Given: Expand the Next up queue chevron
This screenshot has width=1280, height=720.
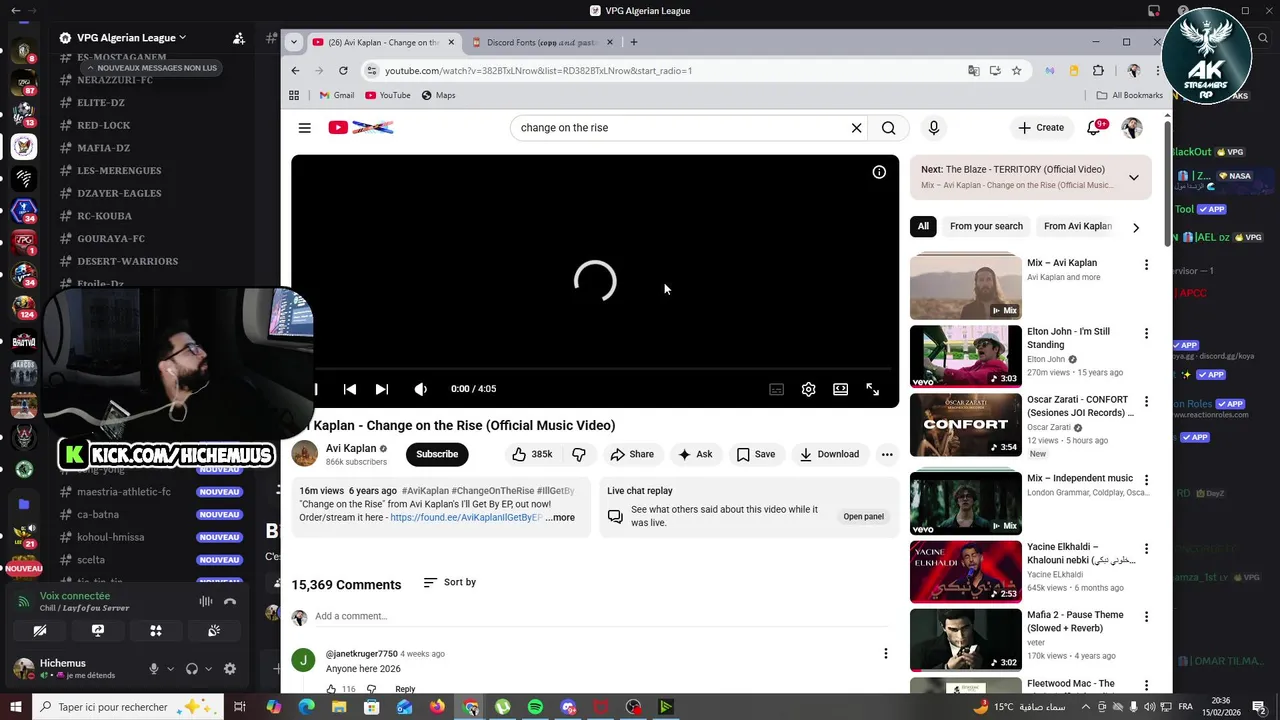Looking at the screenshot, I should pos(1133,178).
